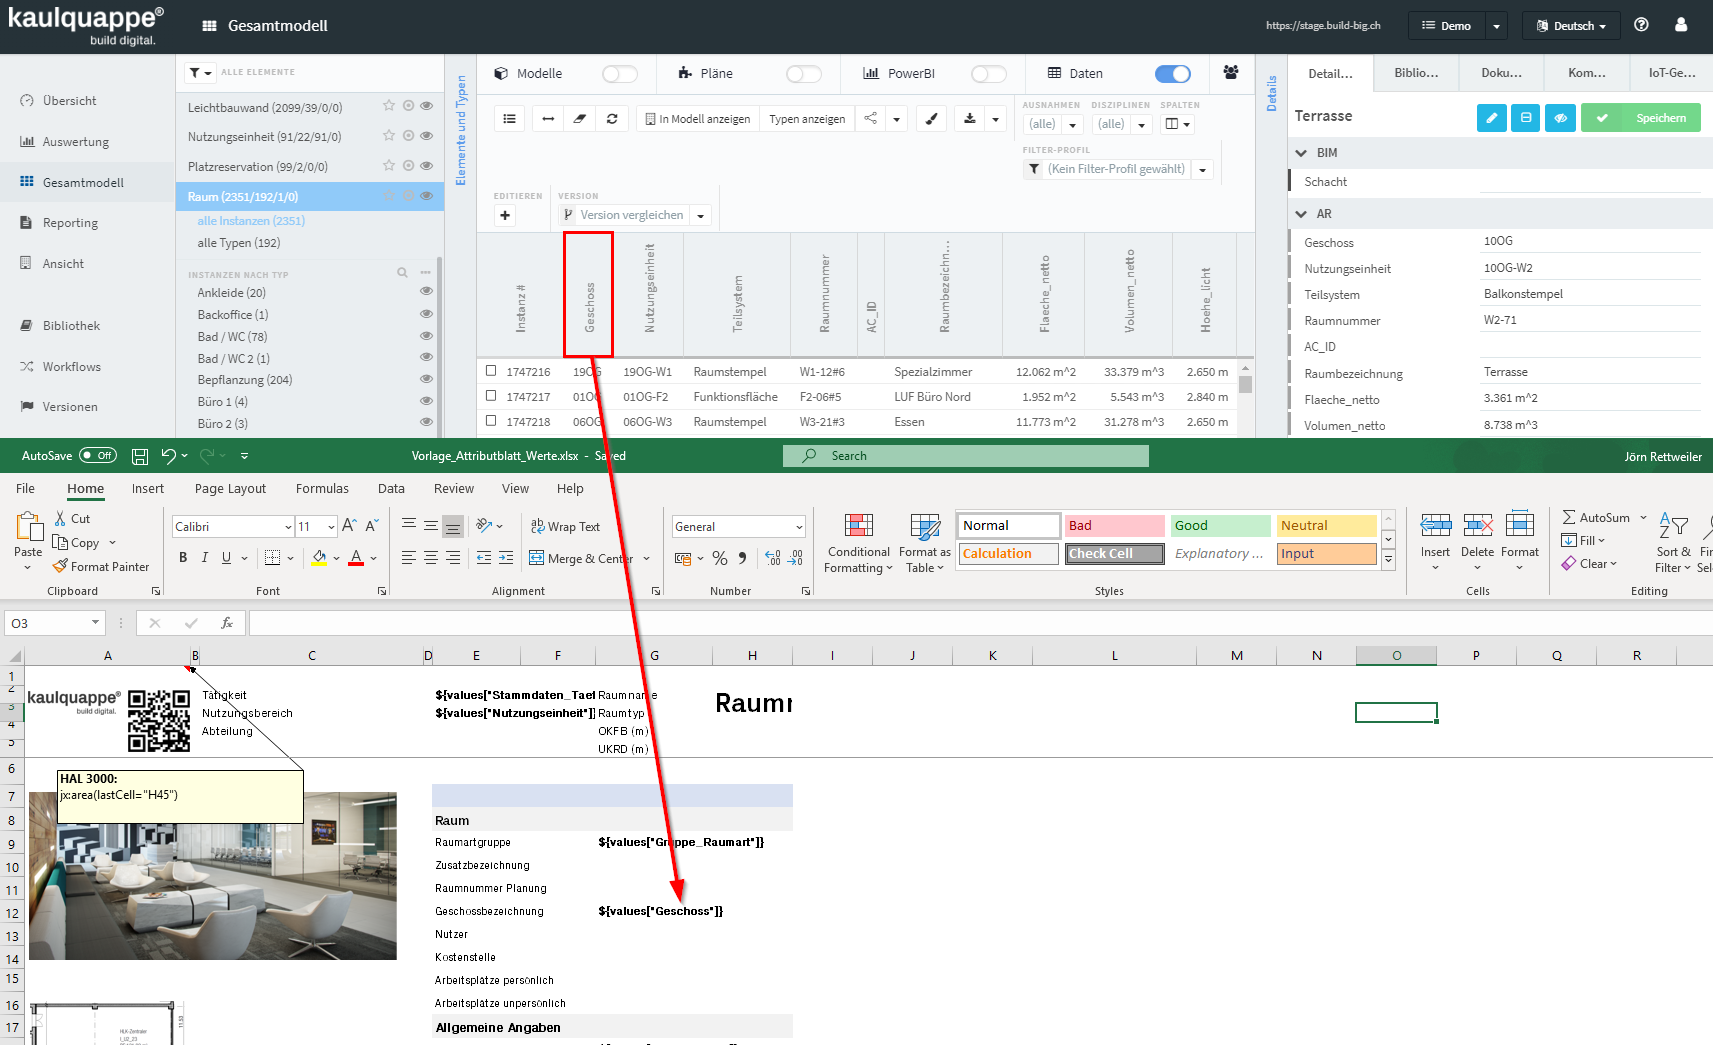Collapse the BIM section

click(1301, 153)
